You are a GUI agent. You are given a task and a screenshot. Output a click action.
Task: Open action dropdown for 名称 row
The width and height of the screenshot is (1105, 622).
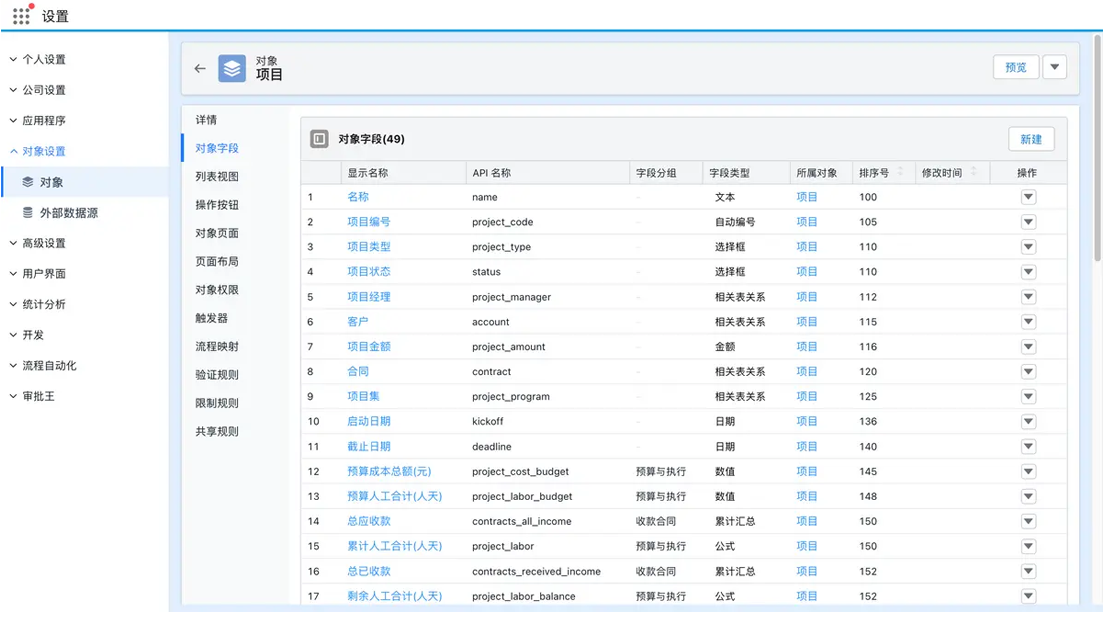pos(1028,197)
